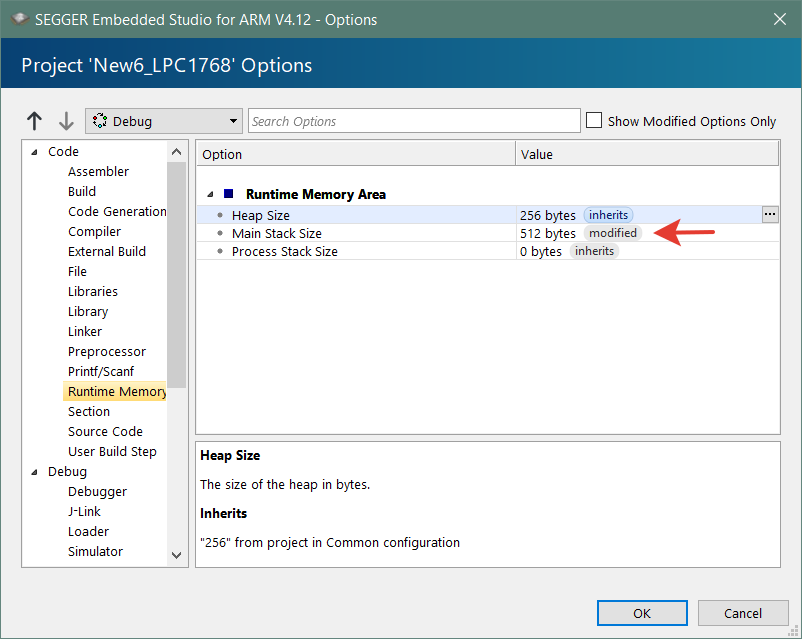This screenshot has height=639, width=802.
Task: Click the up arrow navigation icon
Action: click(x=34, y=121)
